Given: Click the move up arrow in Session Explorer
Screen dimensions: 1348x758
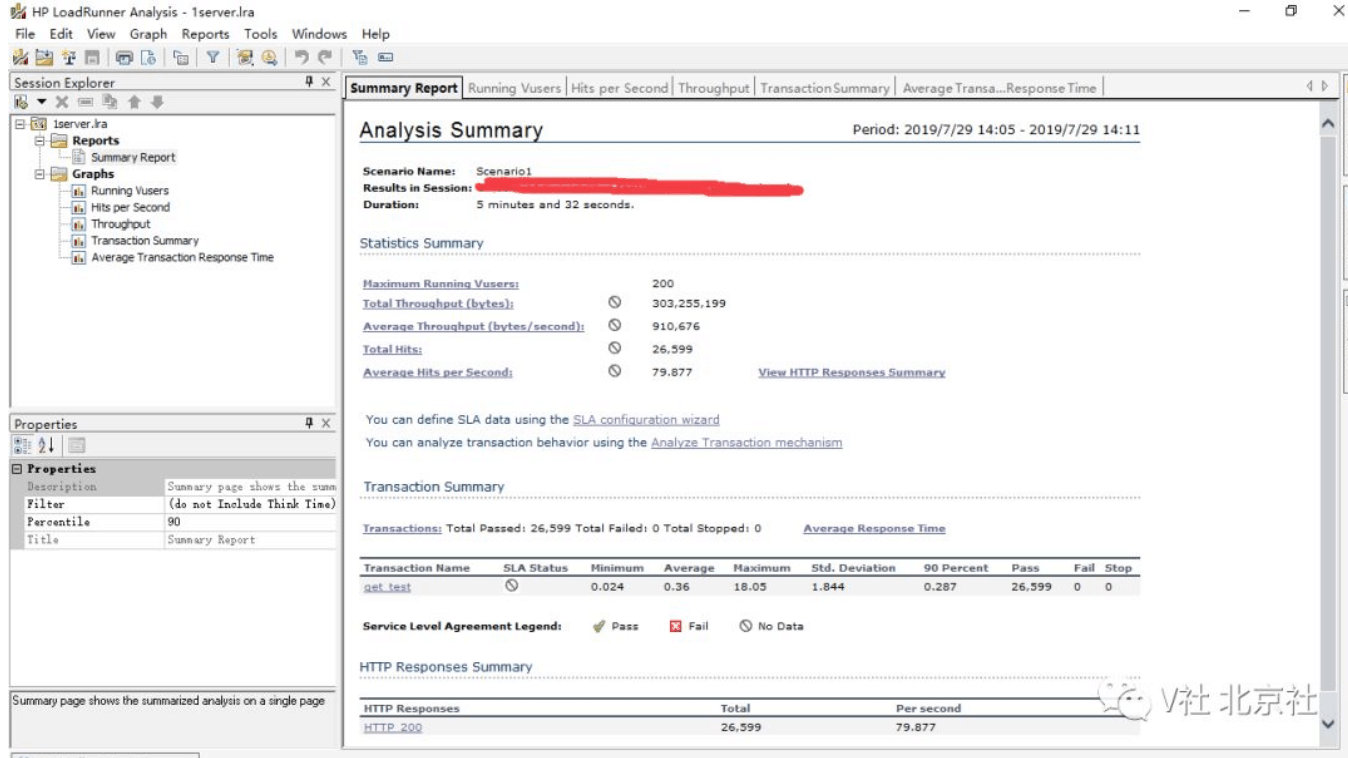Looking at the screenshot, I should click(134, 102).
